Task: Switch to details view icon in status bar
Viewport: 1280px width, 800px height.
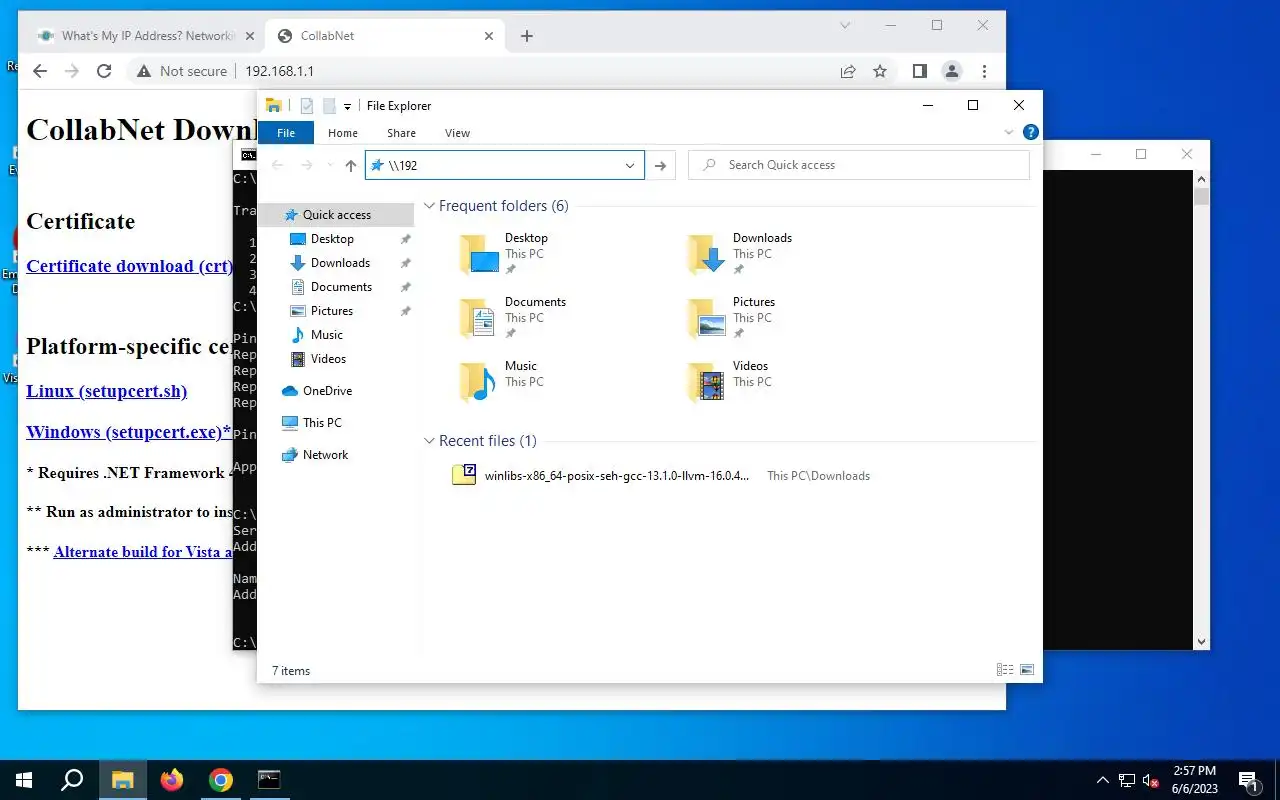Action: point(1004,670)
